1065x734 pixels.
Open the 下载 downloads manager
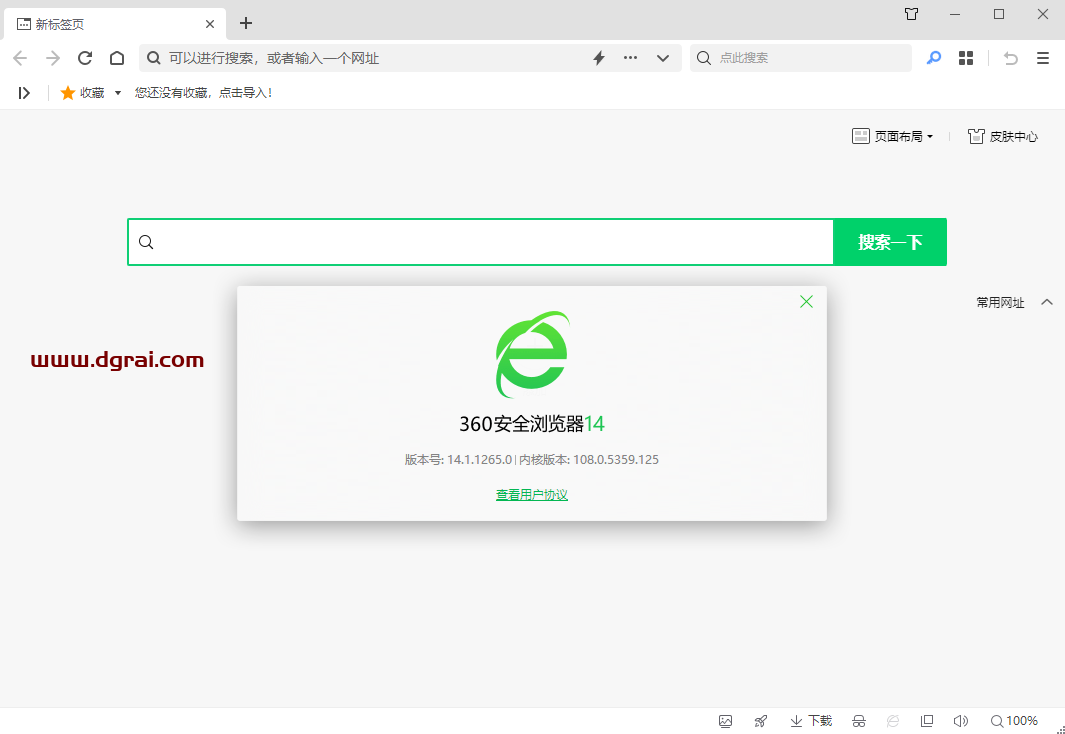pyautogui.click(x=811, y=721)
